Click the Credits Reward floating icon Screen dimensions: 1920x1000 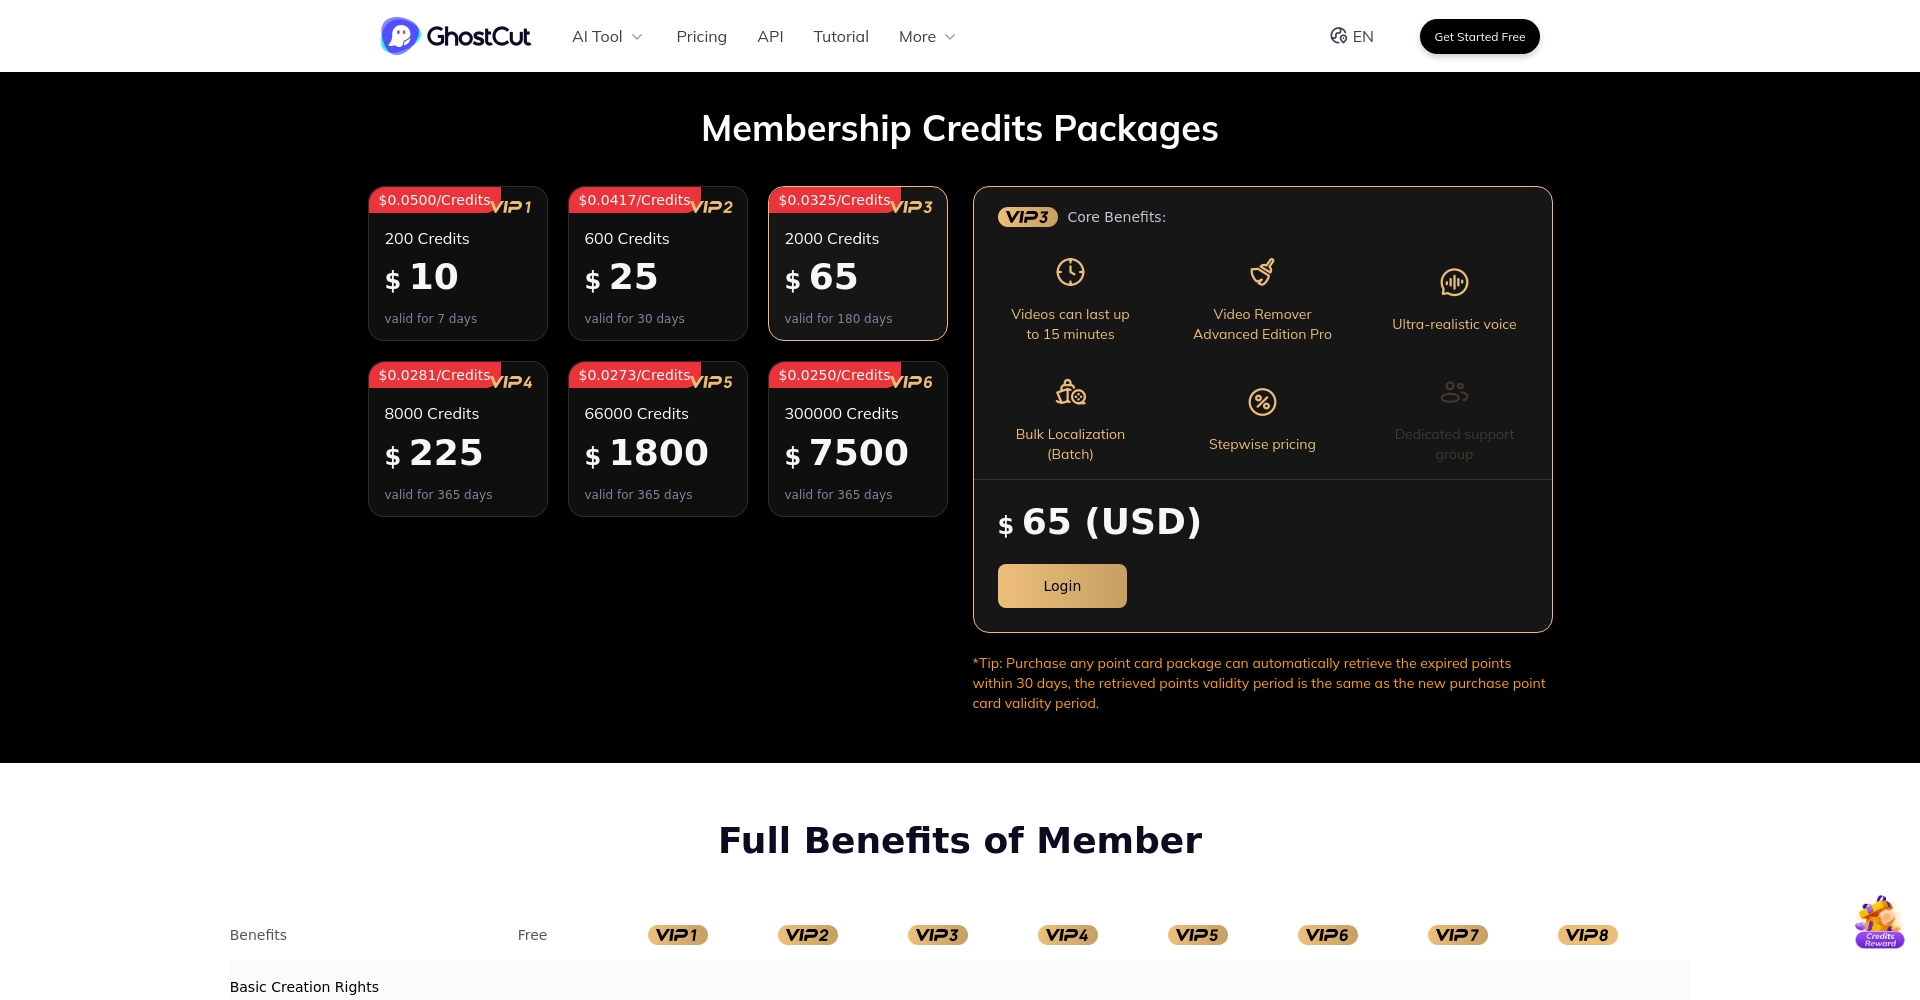(1878, 921)
